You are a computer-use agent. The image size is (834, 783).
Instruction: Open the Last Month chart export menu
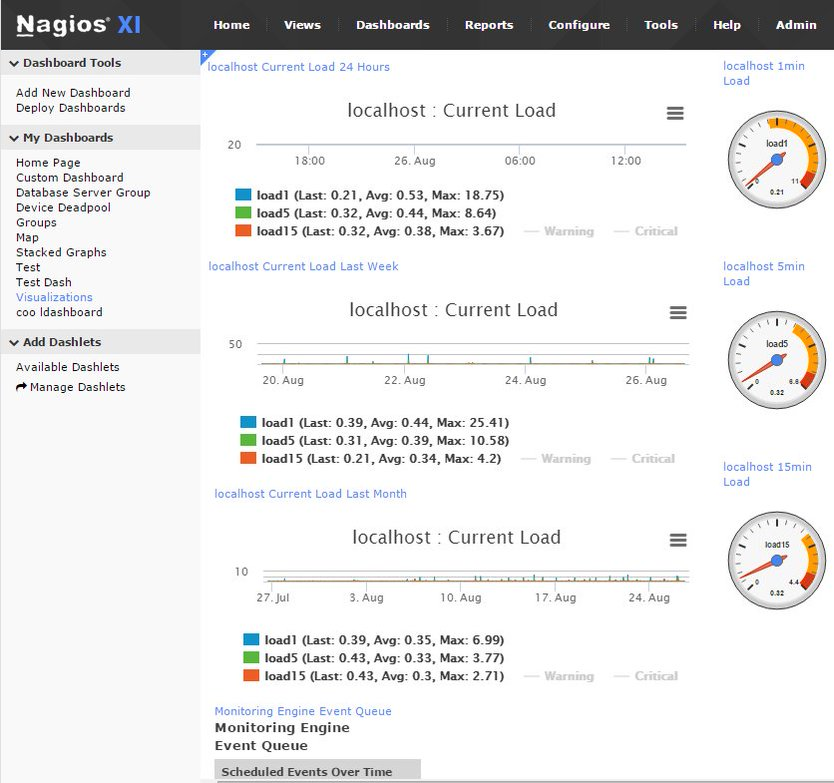coord(678,540)
